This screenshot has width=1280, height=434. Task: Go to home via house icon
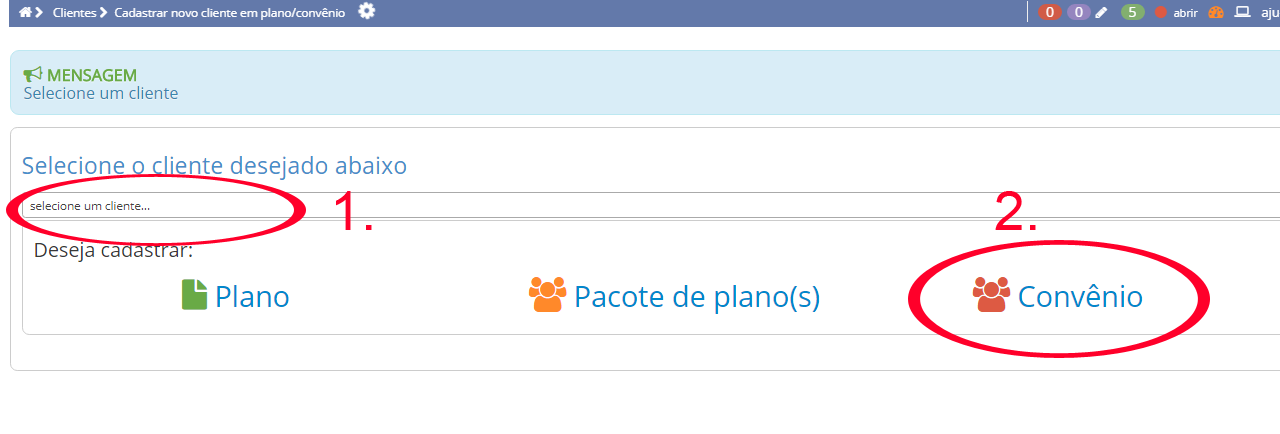(25, 12)
